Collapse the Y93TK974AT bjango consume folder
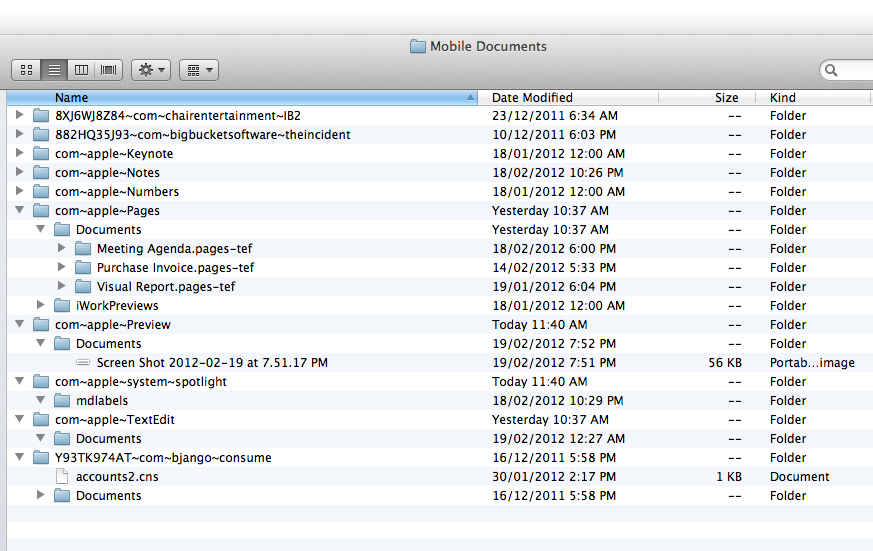This screenshot has width=873, height=551. (19, 457)
